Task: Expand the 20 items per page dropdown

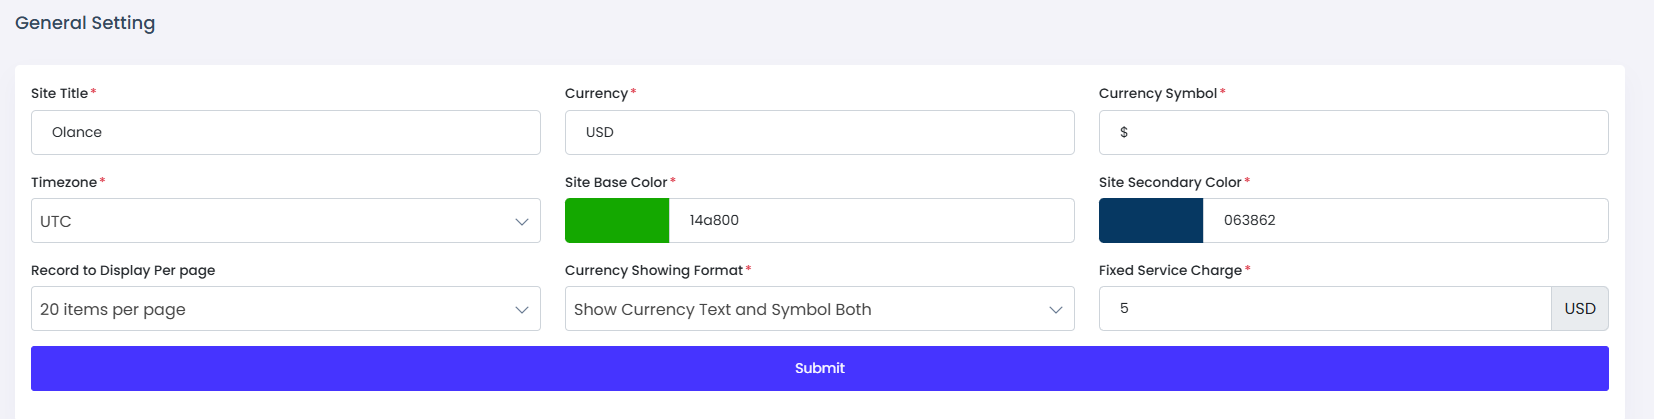Action: [285, 309]
